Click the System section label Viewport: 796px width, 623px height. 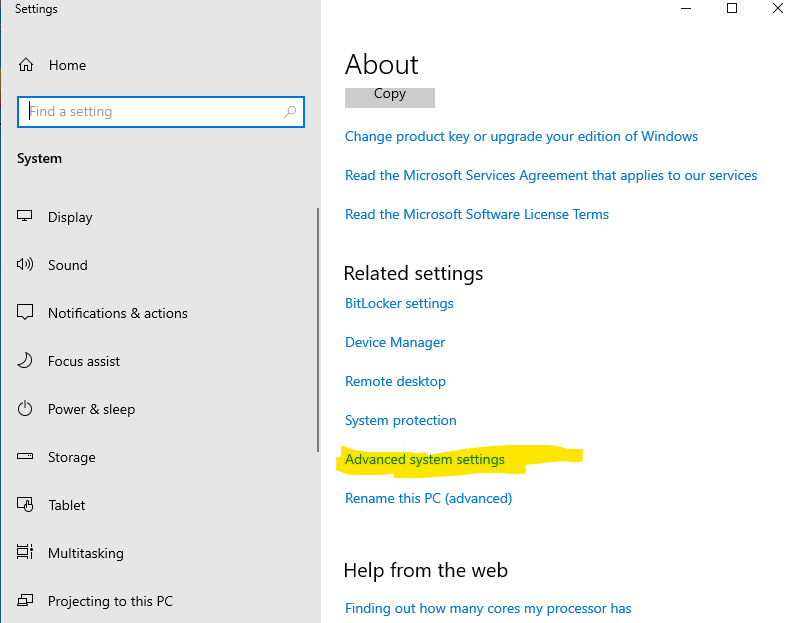point(40,159)
